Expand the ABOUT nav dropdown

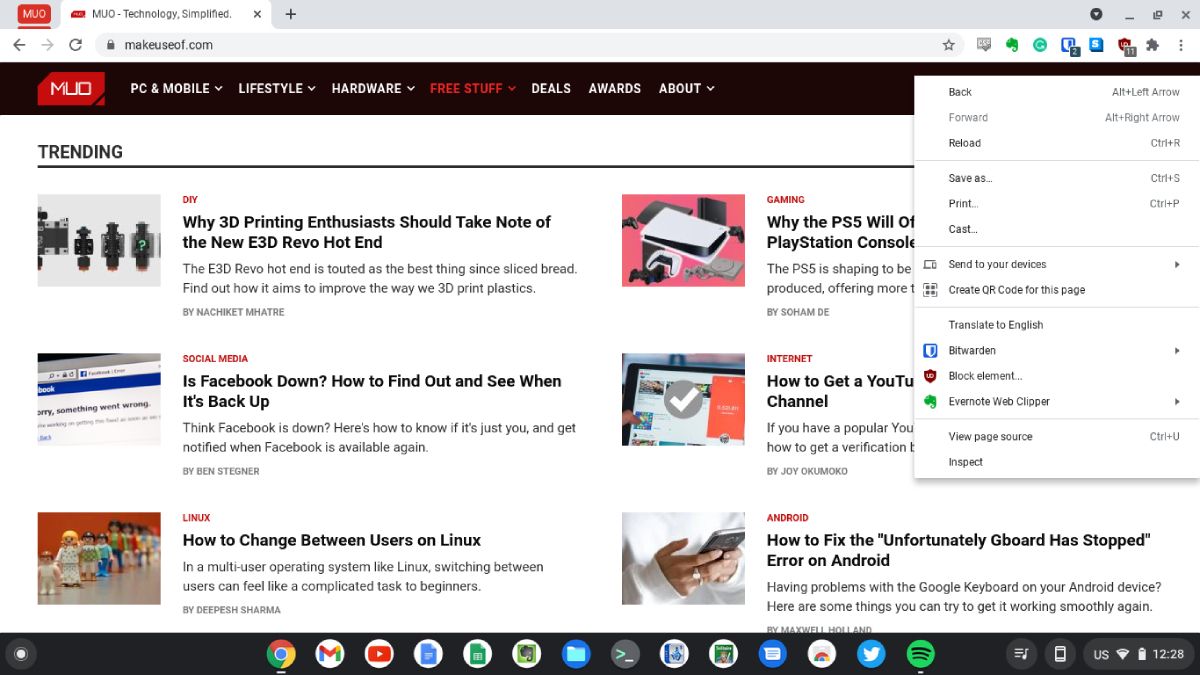pos(687,88)
